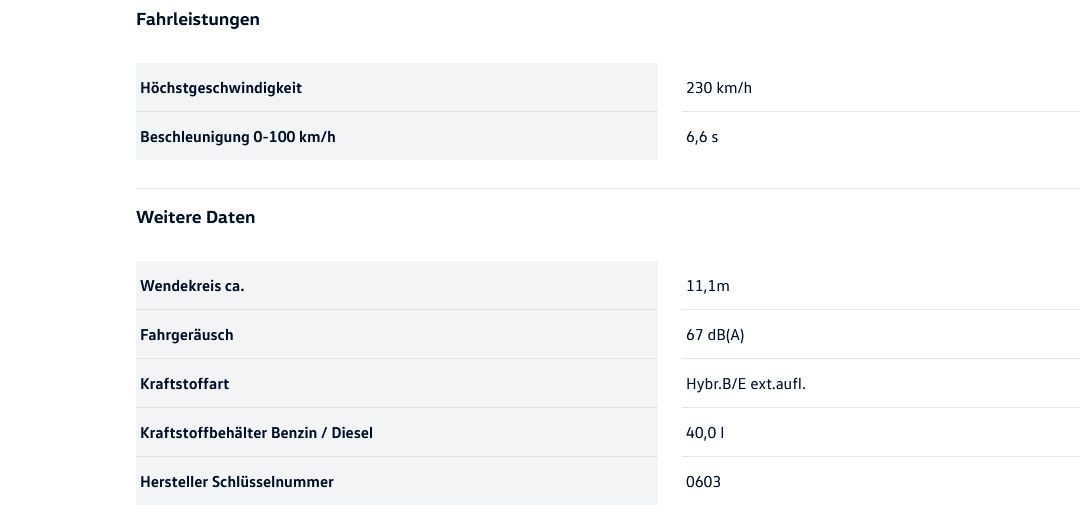Click the 230 km/h top speed value

718,88
